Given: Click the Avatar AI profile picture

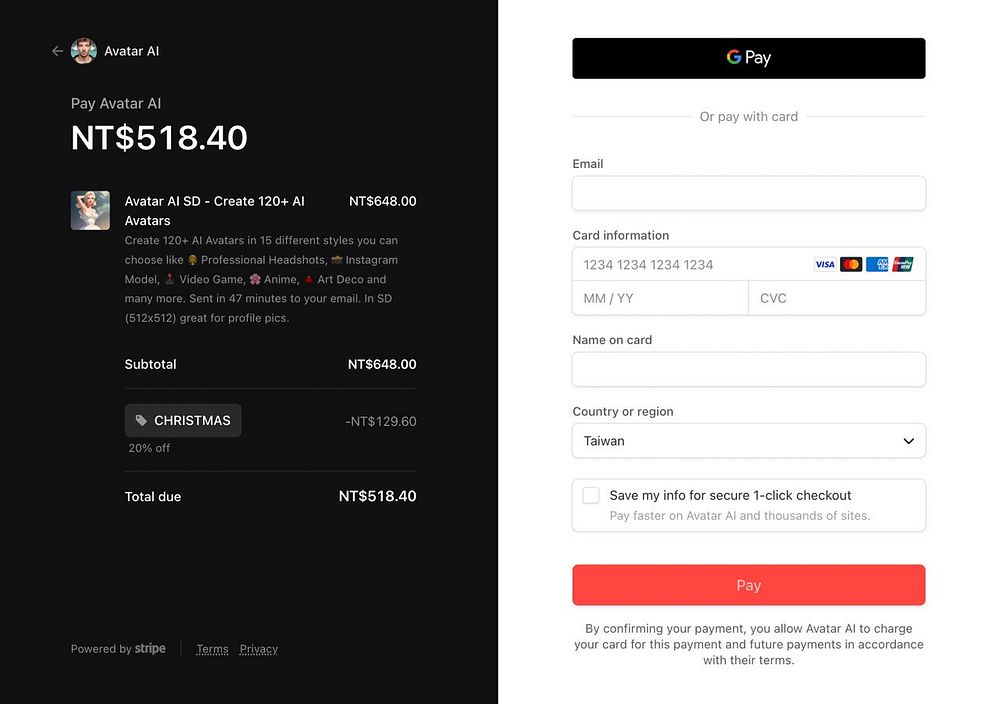Looking at the screenshot, I should click(x=84, y=51).
